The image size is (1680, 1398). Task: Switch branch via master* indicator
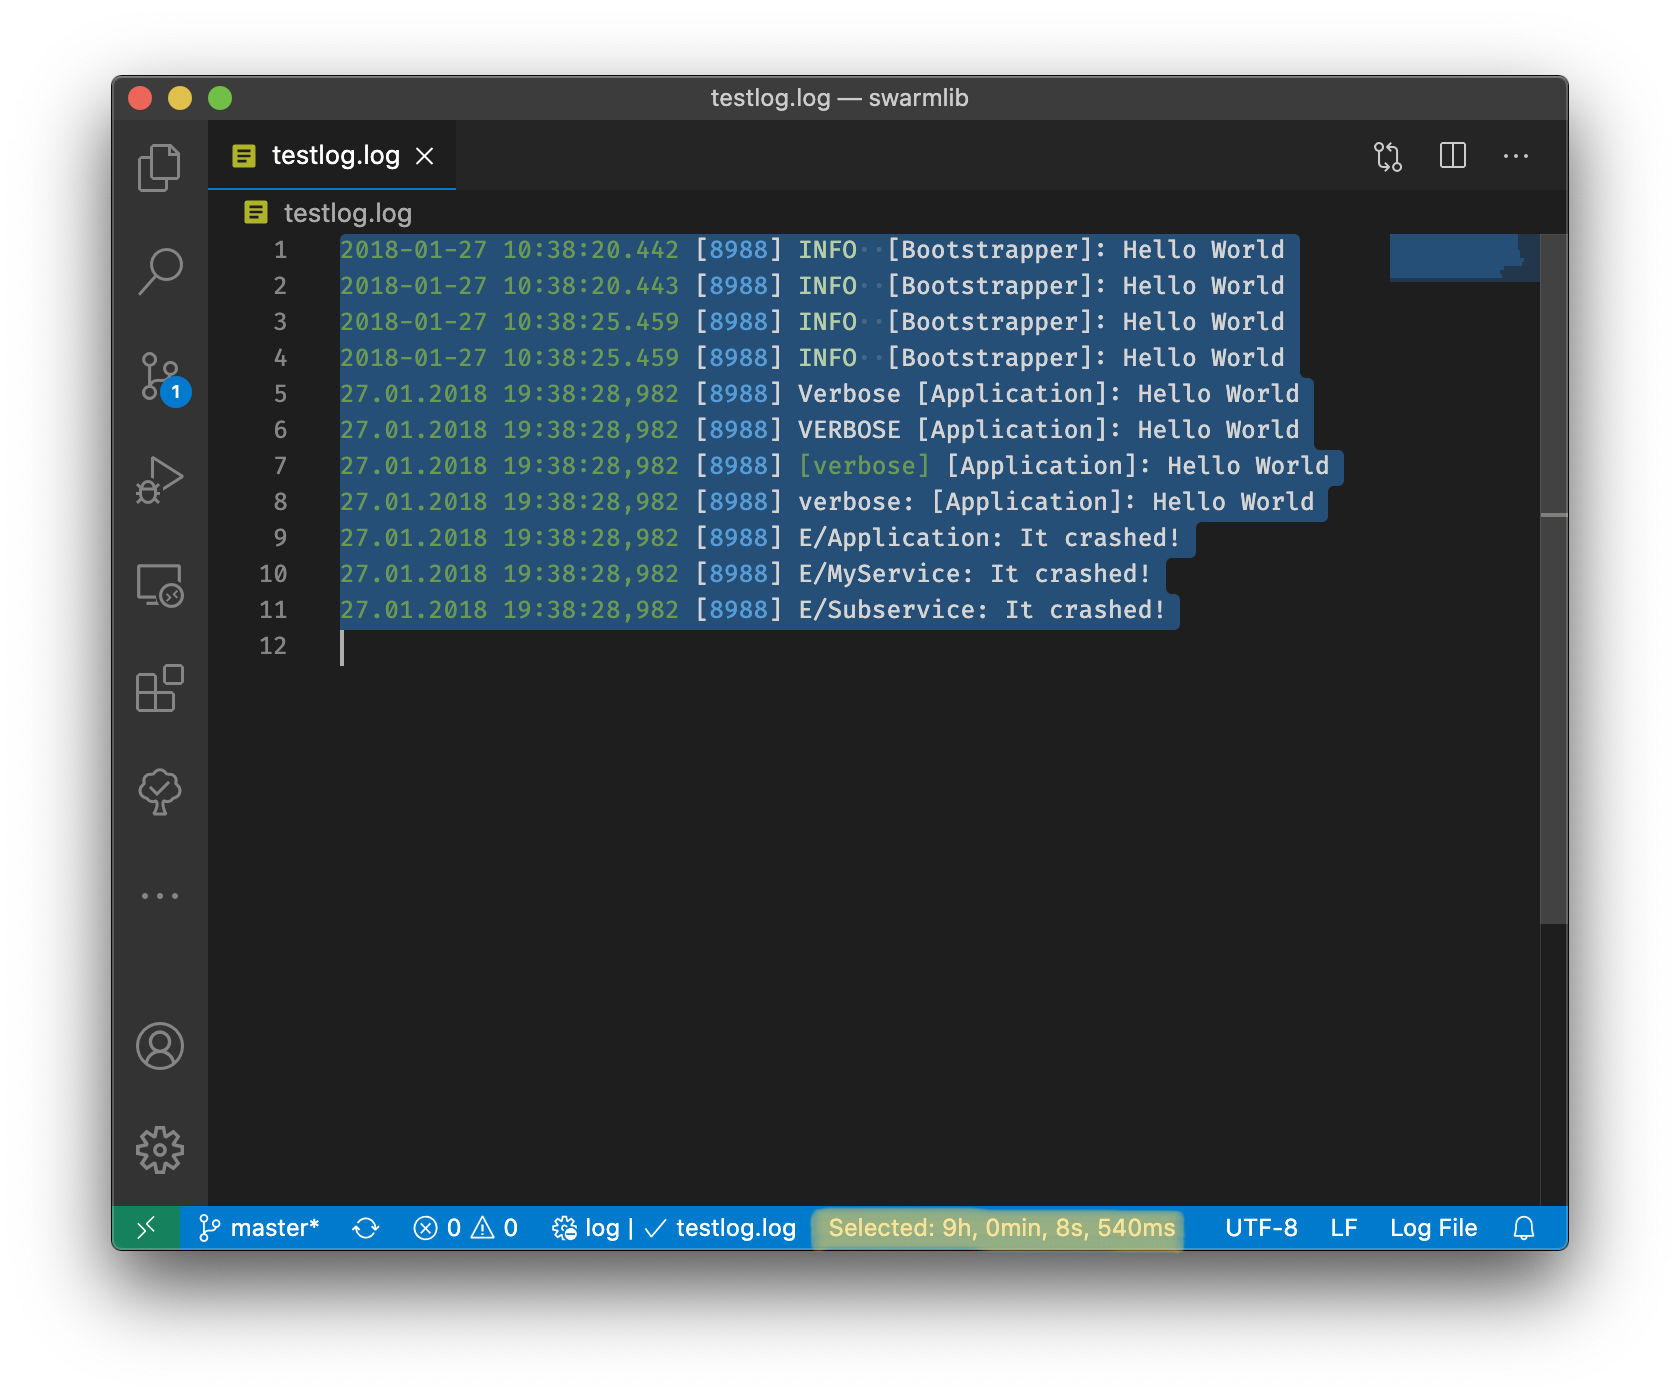tap(258, 1228)
